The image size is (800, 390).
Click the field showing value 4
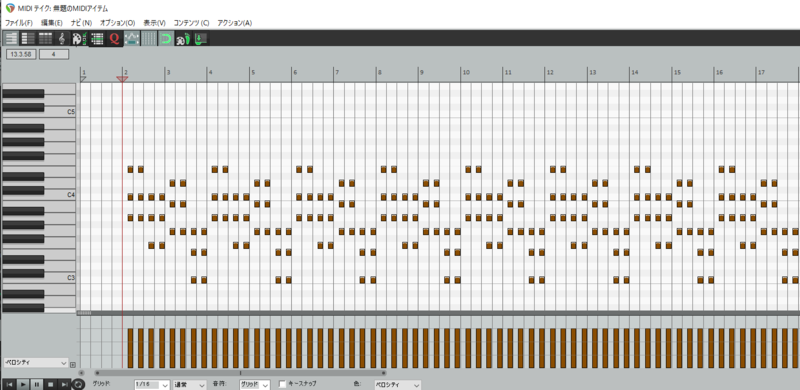54,54
